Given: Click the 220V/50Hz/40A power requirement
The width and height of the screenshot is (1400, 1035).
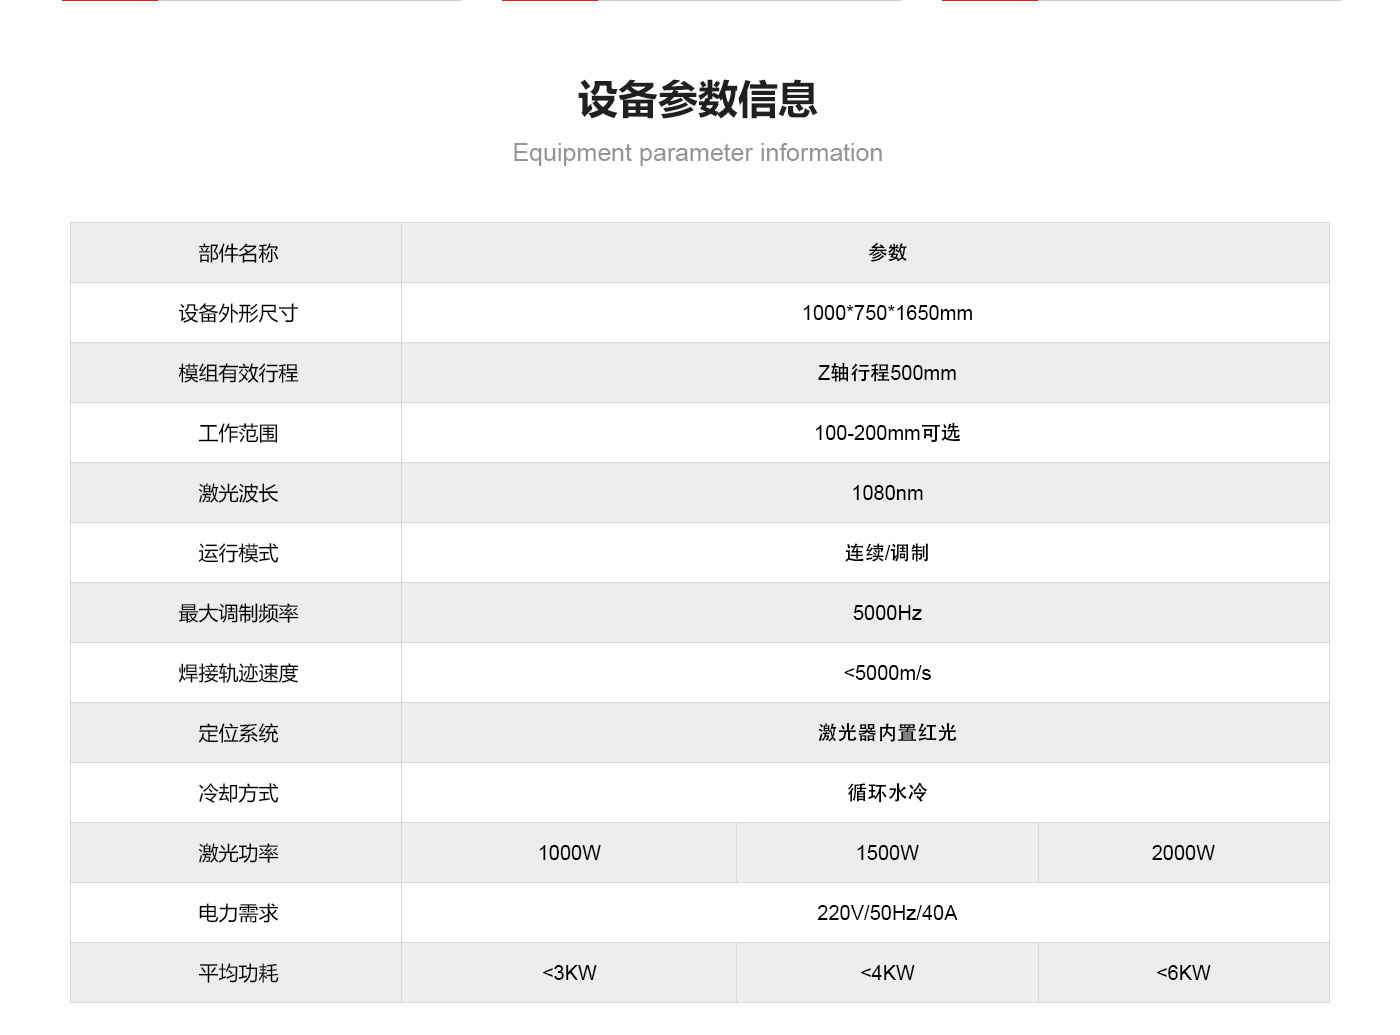Looking at the screenshot, I should (x=887, y=913).
